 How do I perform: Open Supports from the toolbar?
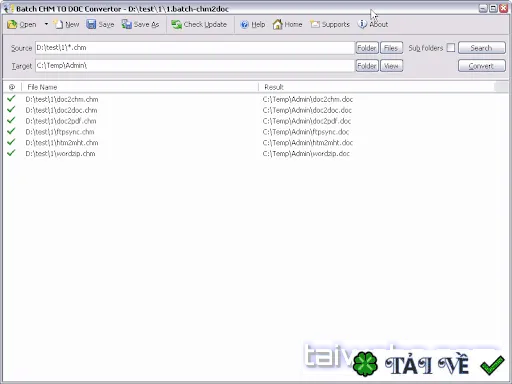(330, 24)
